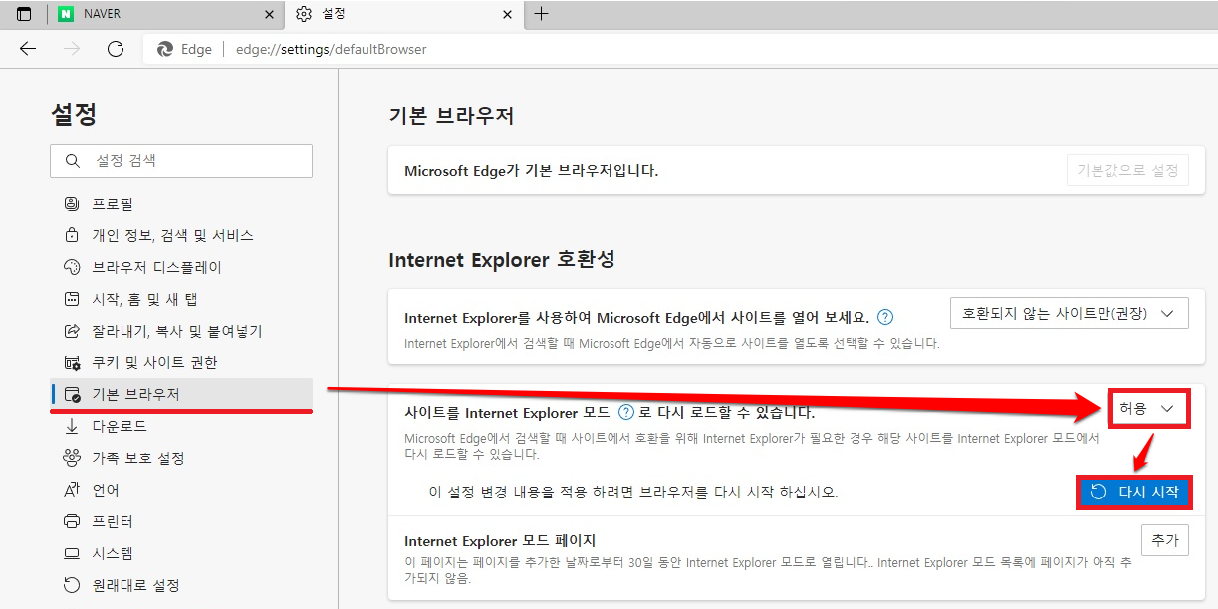Click the Edge logo in address bar
This screenshot has height=609, width=1218.
tap(165, 49)
